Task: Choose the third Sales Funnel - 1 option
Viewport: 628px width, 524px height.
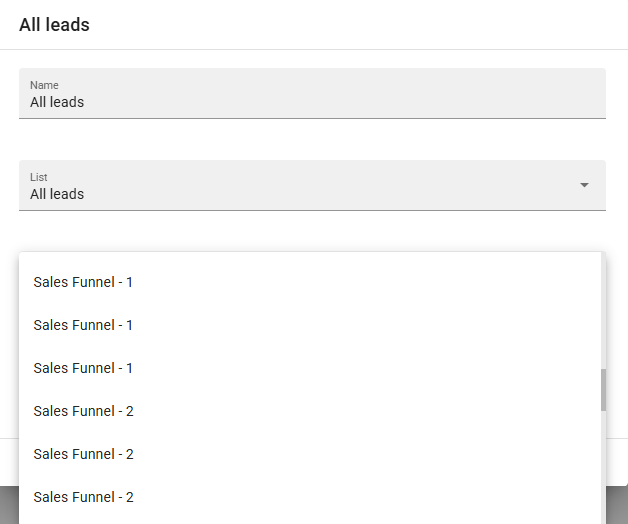Action: click(x=83, y=368)
